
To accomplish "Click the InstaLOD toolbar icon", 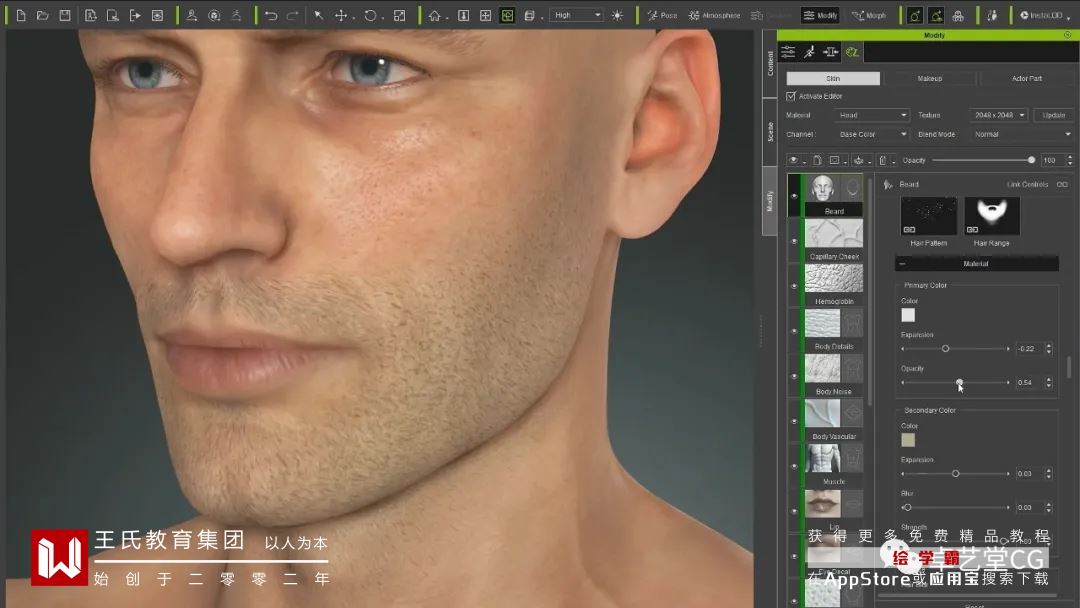I will (x=1042, y=15).
